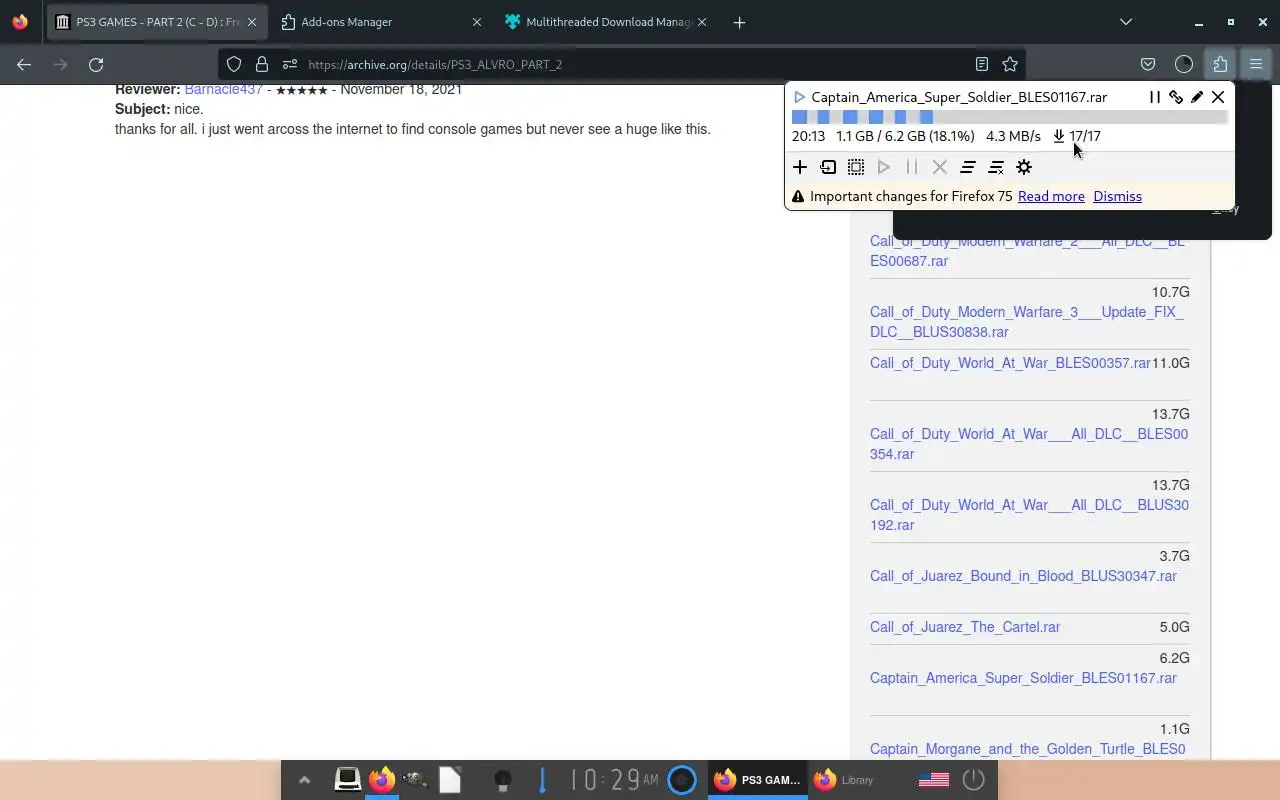Image resolution: width=1280 pixels, height=800 pixels.
Task: Open a new browser tab
Action: (x=739, y=22)
